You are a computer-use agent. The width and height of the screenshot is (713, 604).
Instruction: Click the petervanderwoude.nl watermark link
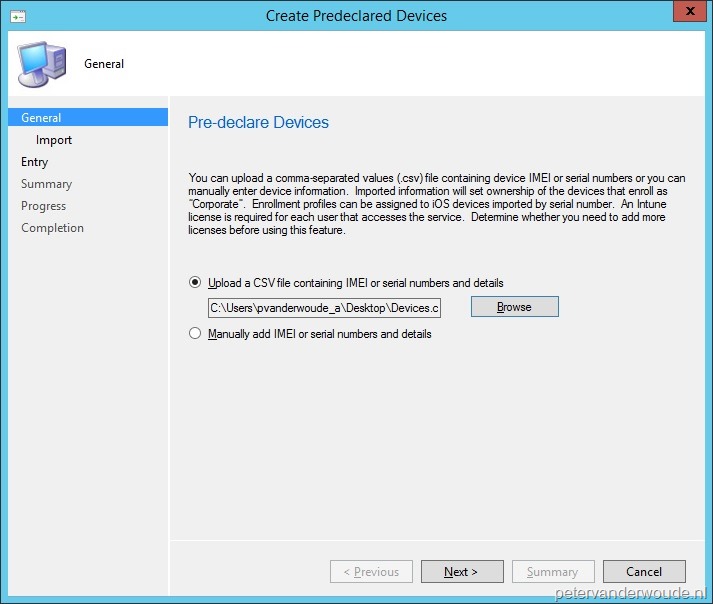pos(631,593)
